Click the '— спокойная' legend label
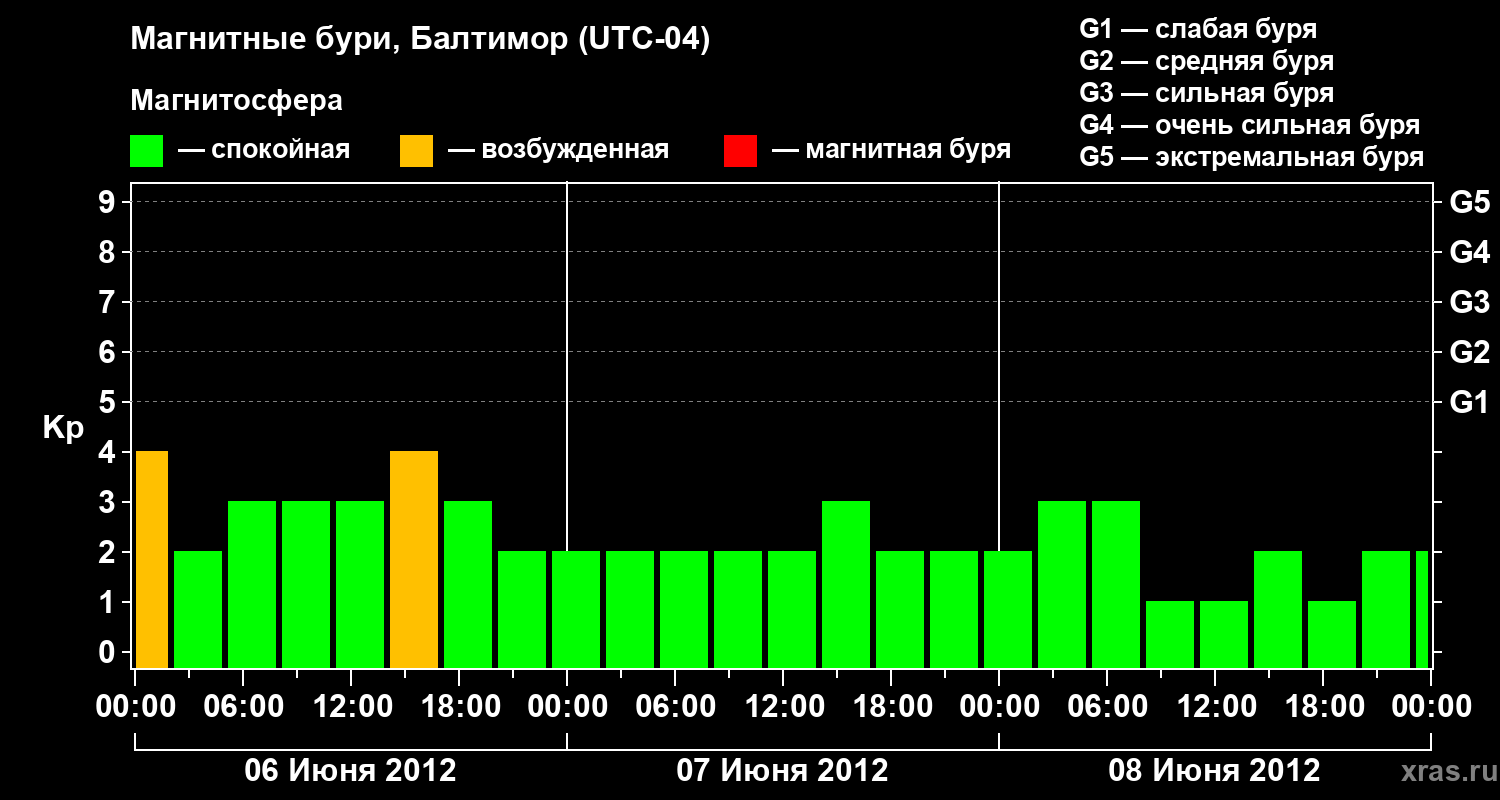Image resolution: width=1500 pixels, height=800 pixels. pyautogui.click(x=264, y=151)
